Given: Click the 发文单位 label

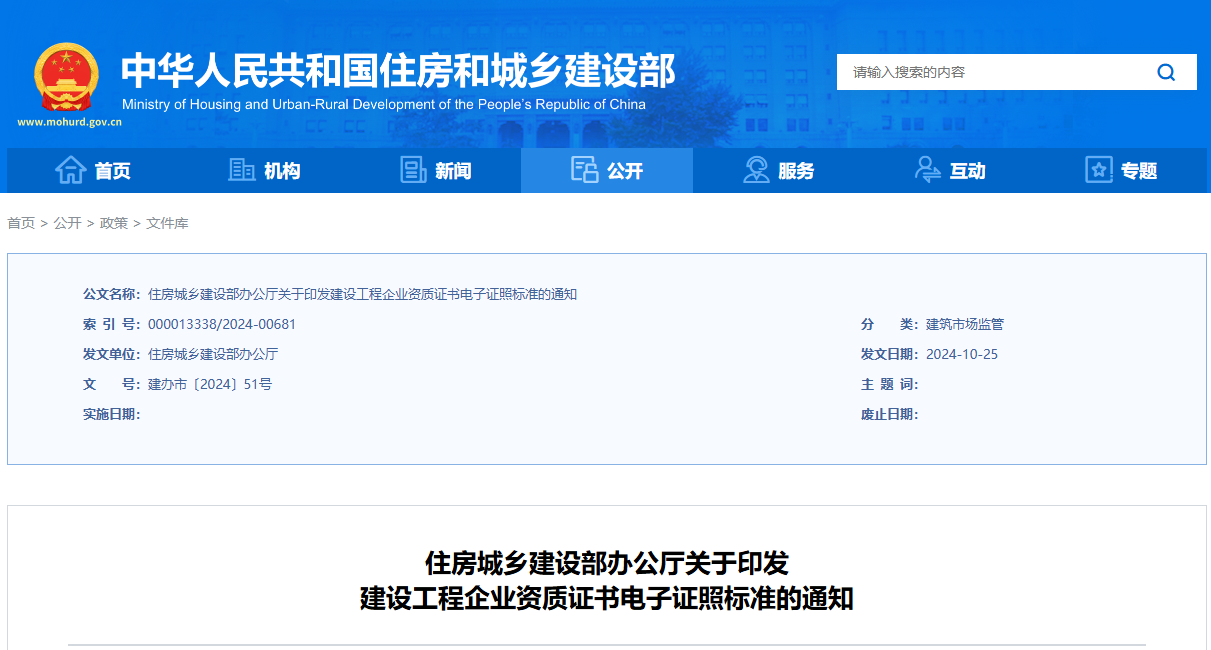Looking at the screenshot, I should (112, 354).
